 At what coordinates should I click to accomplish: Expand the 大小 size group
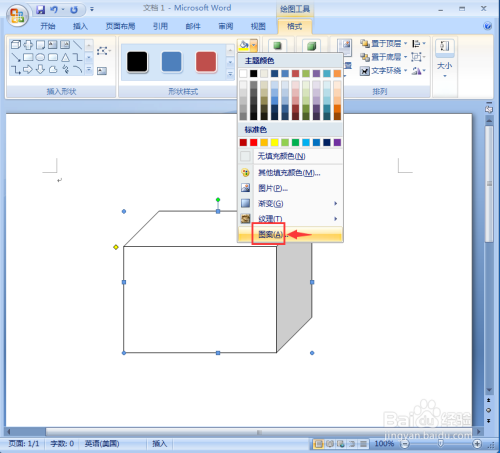pos(445,60)
